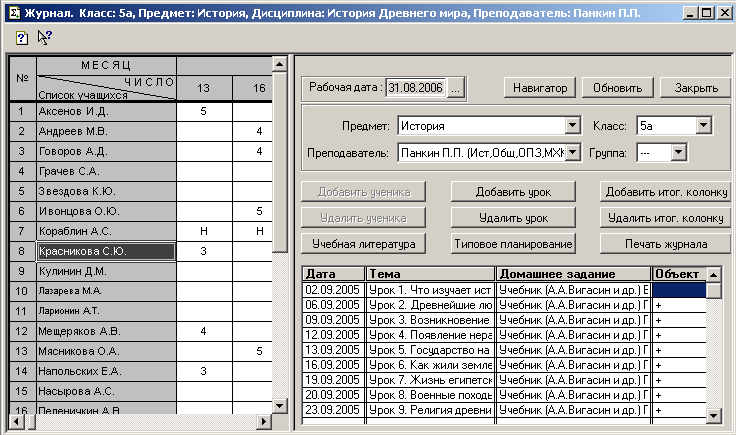Select student Мещеряков А.В.
Image resolution: width=736 pixels, height=435 pixels.
pos(106,331)
